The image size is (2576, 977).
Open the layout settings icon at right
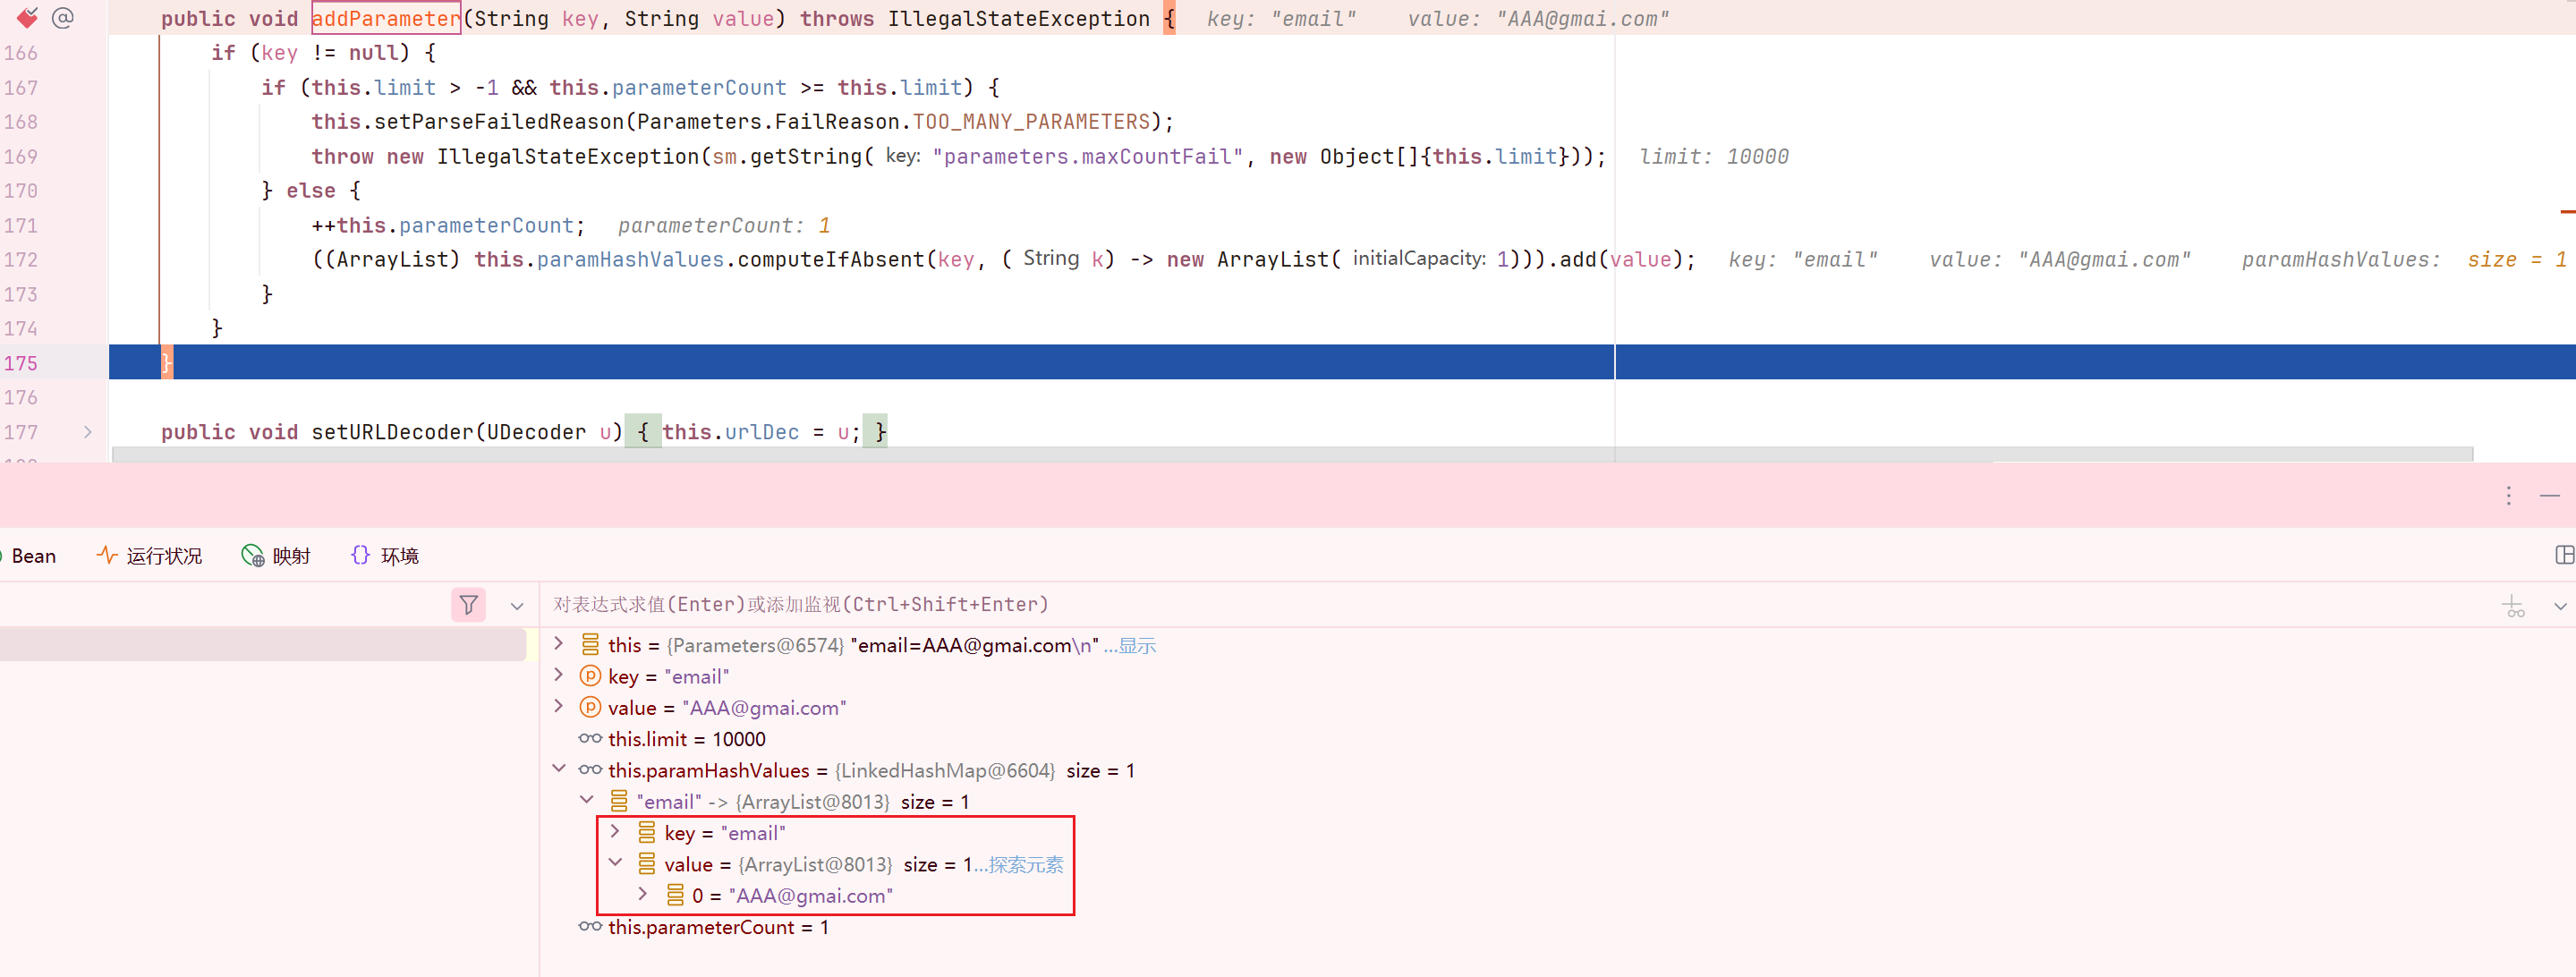pos(2563,555)
